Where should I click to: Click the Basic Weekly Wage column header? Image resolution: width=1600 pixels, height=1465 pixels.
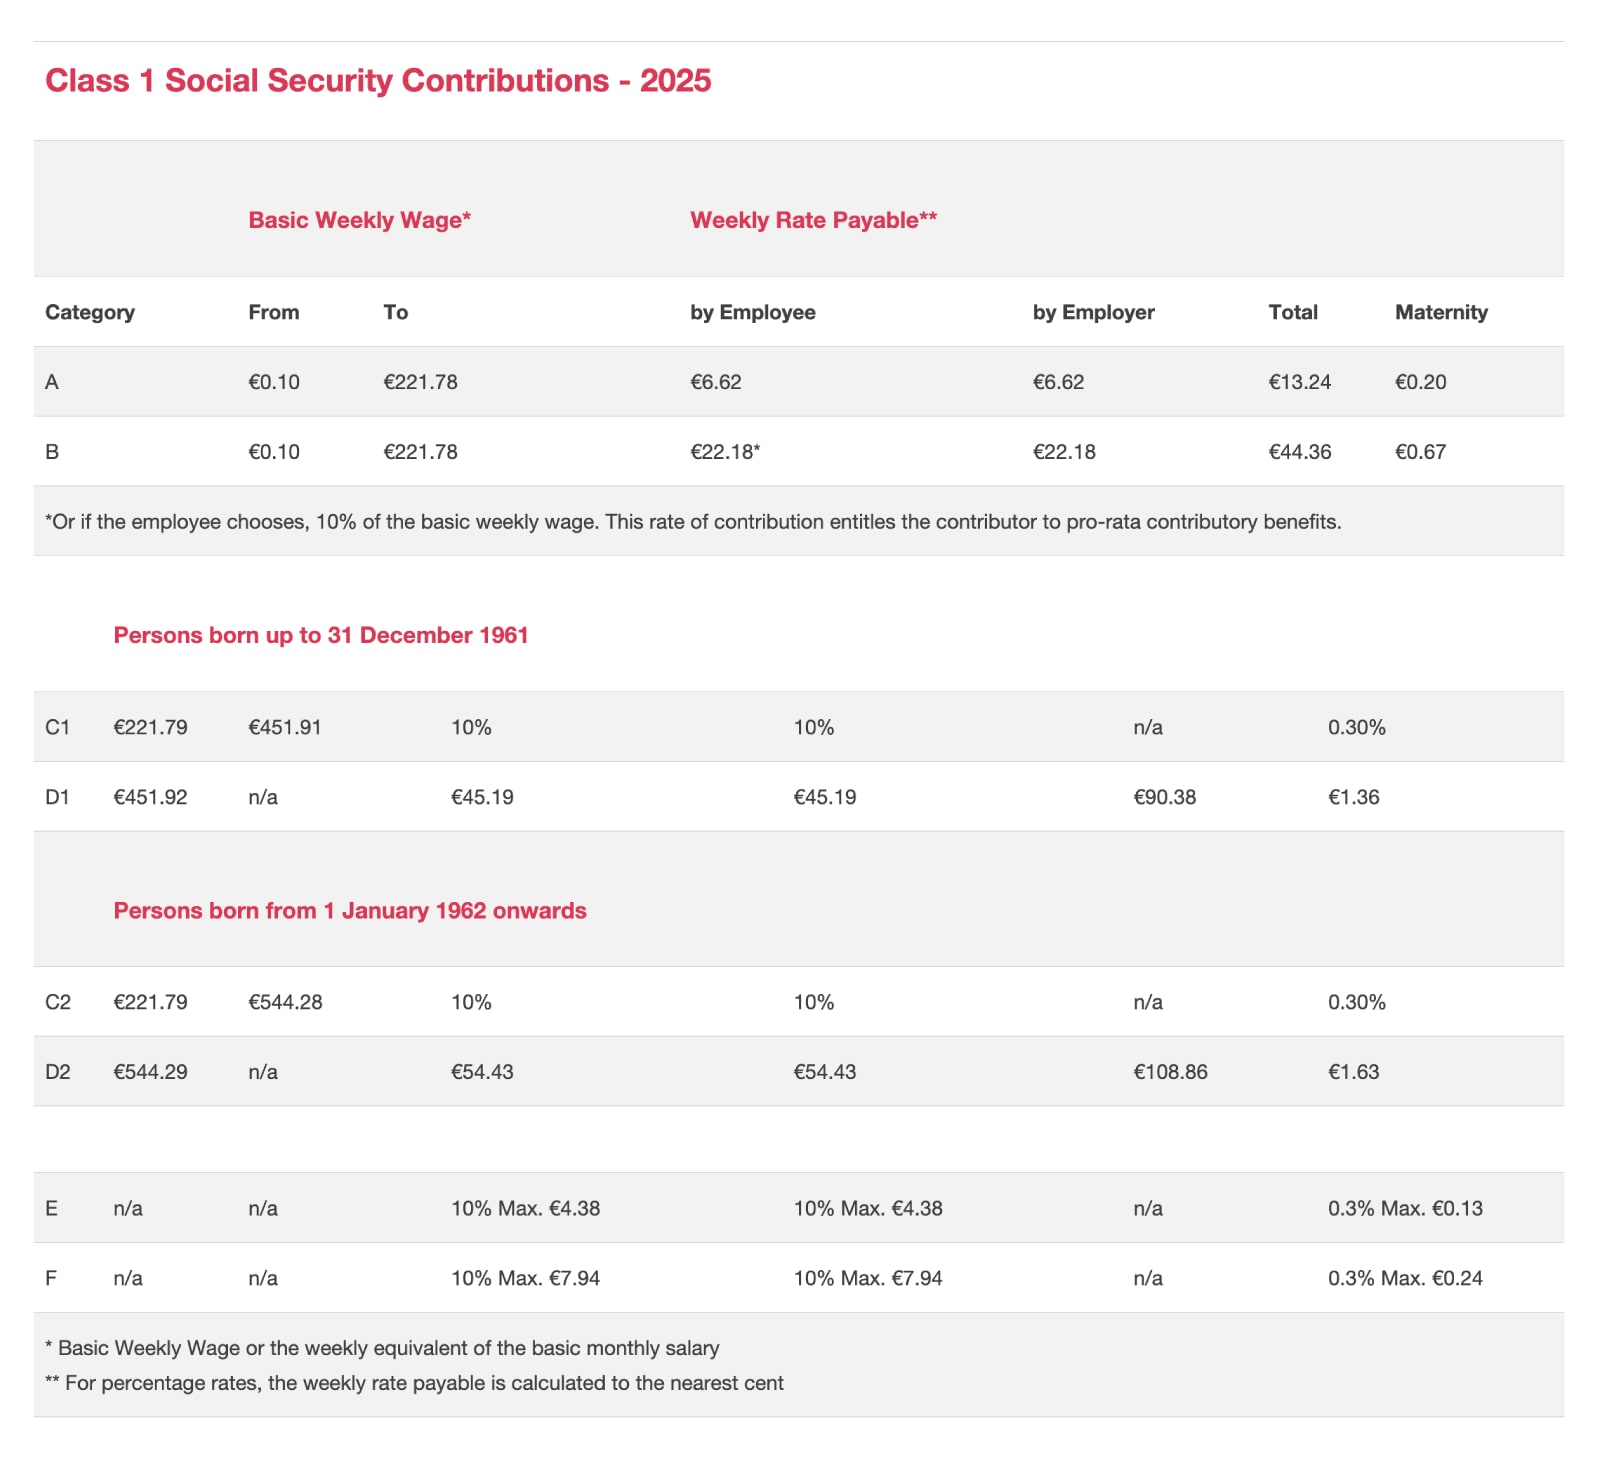(x=359, y=220)
